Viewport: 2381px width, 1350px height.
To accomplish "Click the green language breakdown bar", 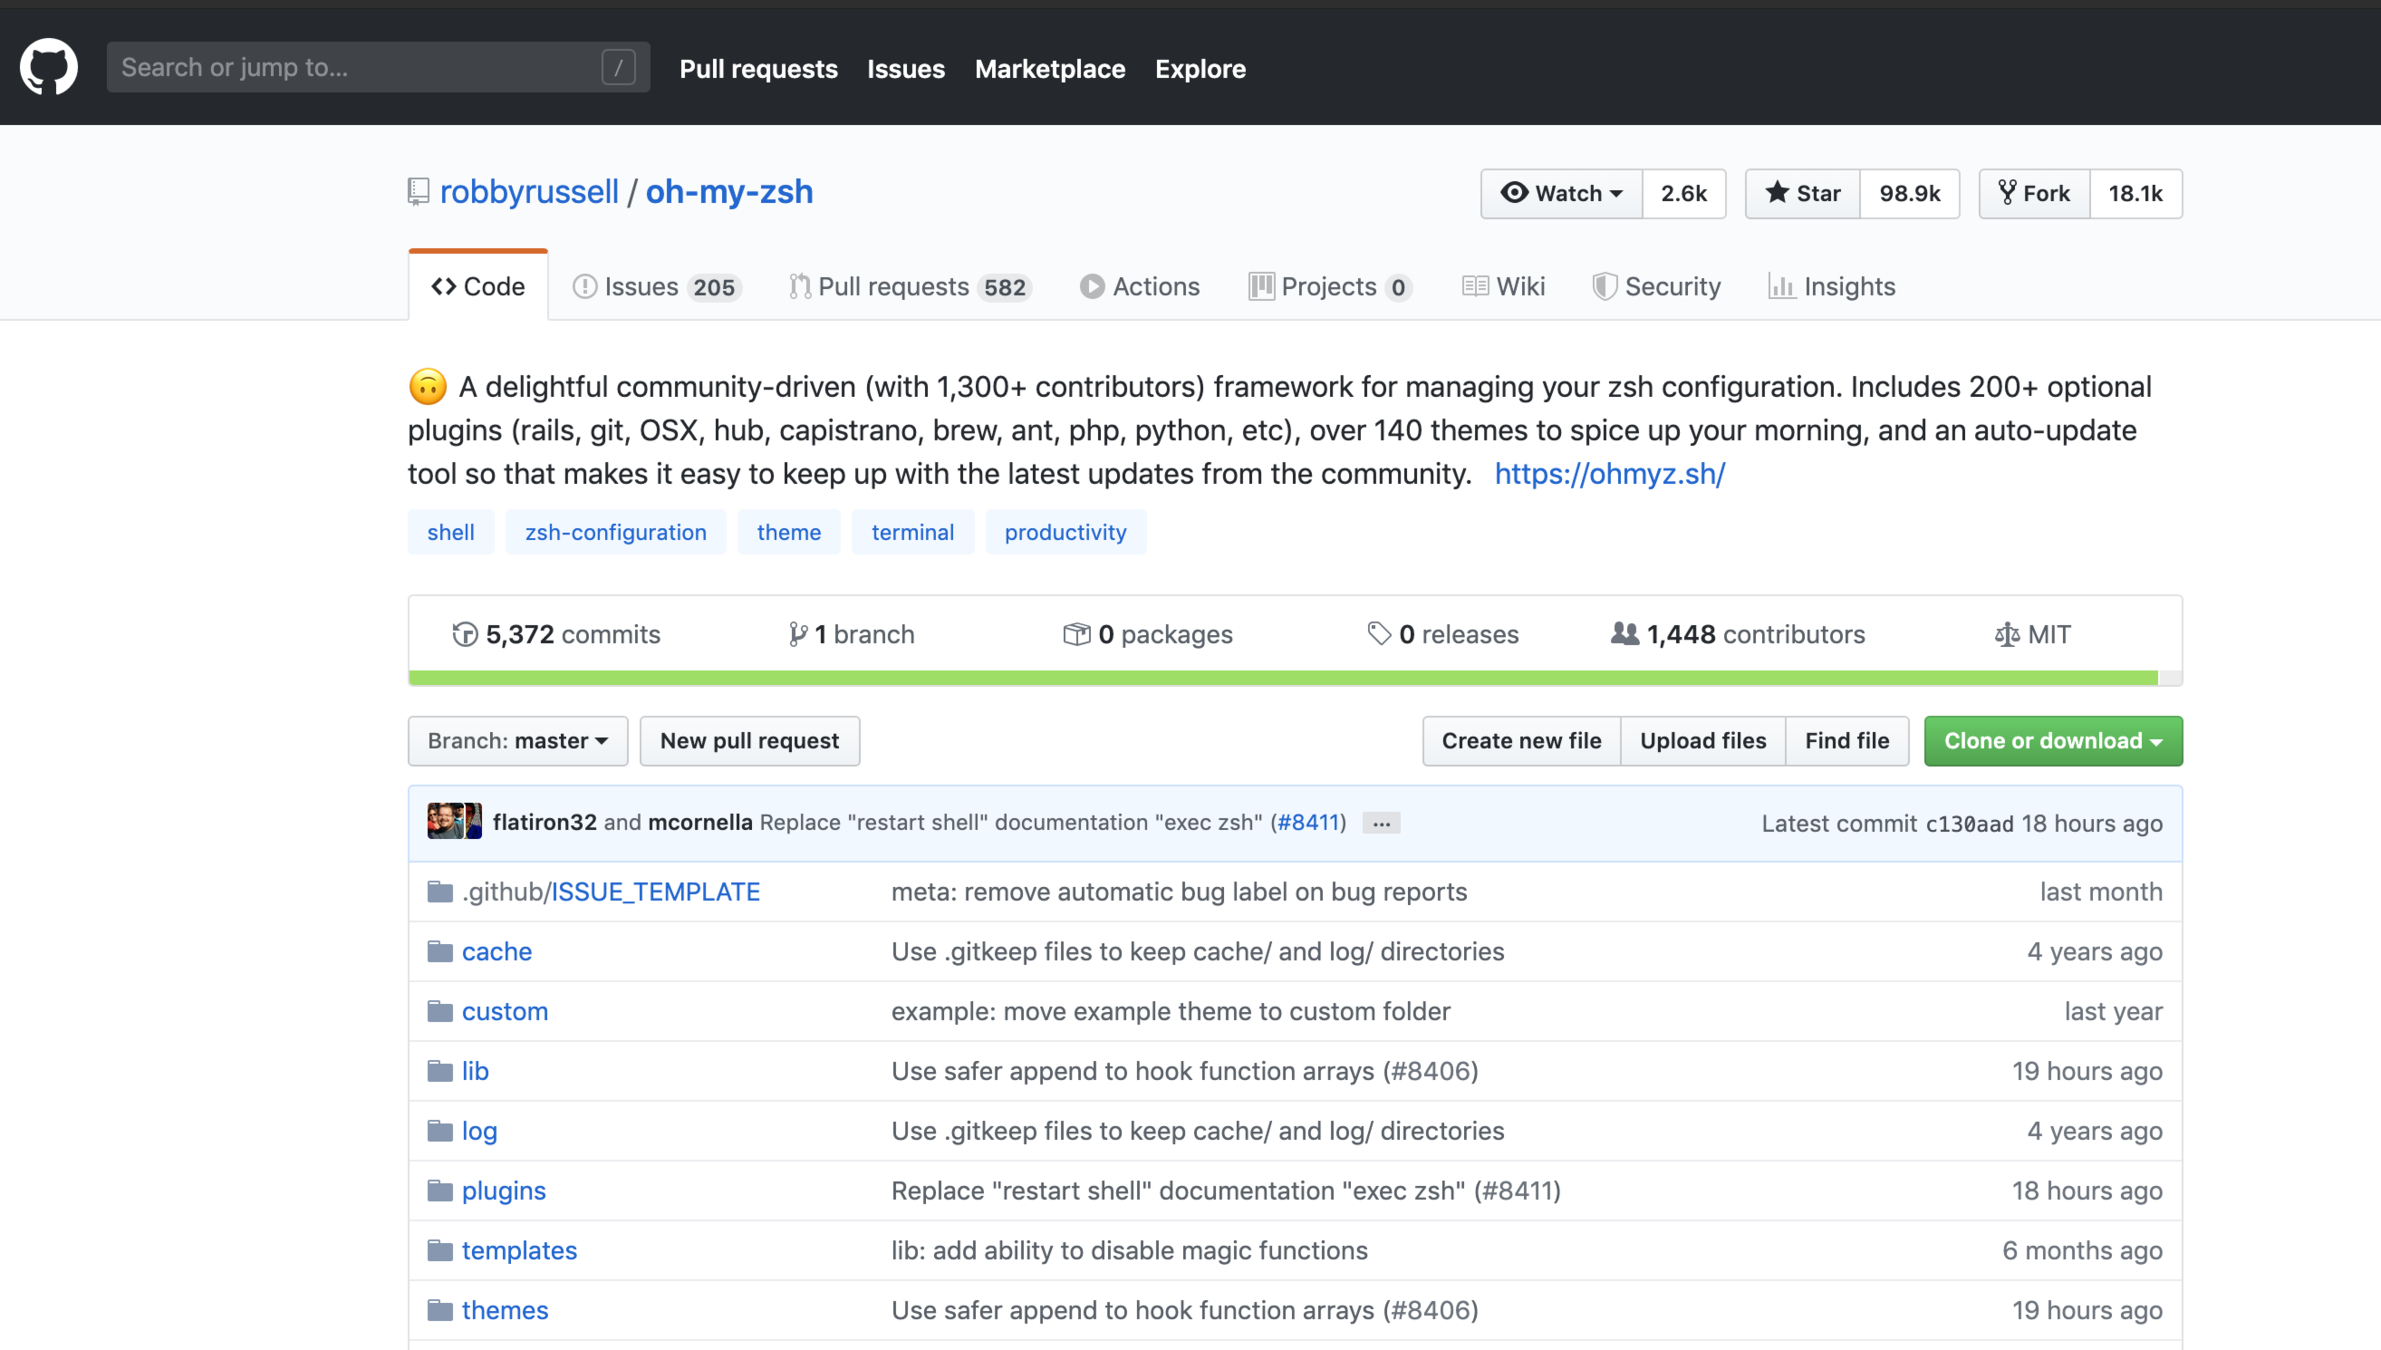I will (x=1283, y=678).
